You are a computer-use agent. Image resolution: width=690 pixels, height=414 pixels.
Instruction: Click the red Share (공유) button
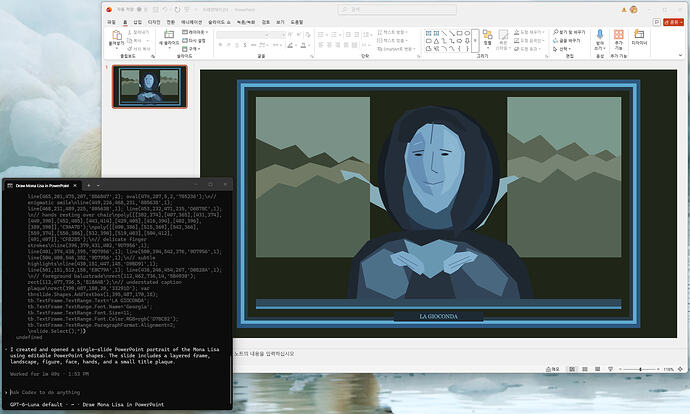pos(673,22)
